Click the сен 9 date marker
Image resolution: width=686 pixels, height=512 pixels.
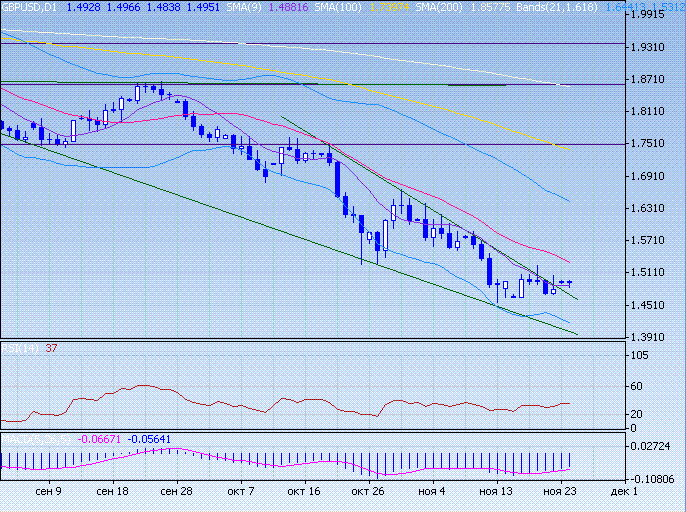pyautogui.click(x=48, y=493)
